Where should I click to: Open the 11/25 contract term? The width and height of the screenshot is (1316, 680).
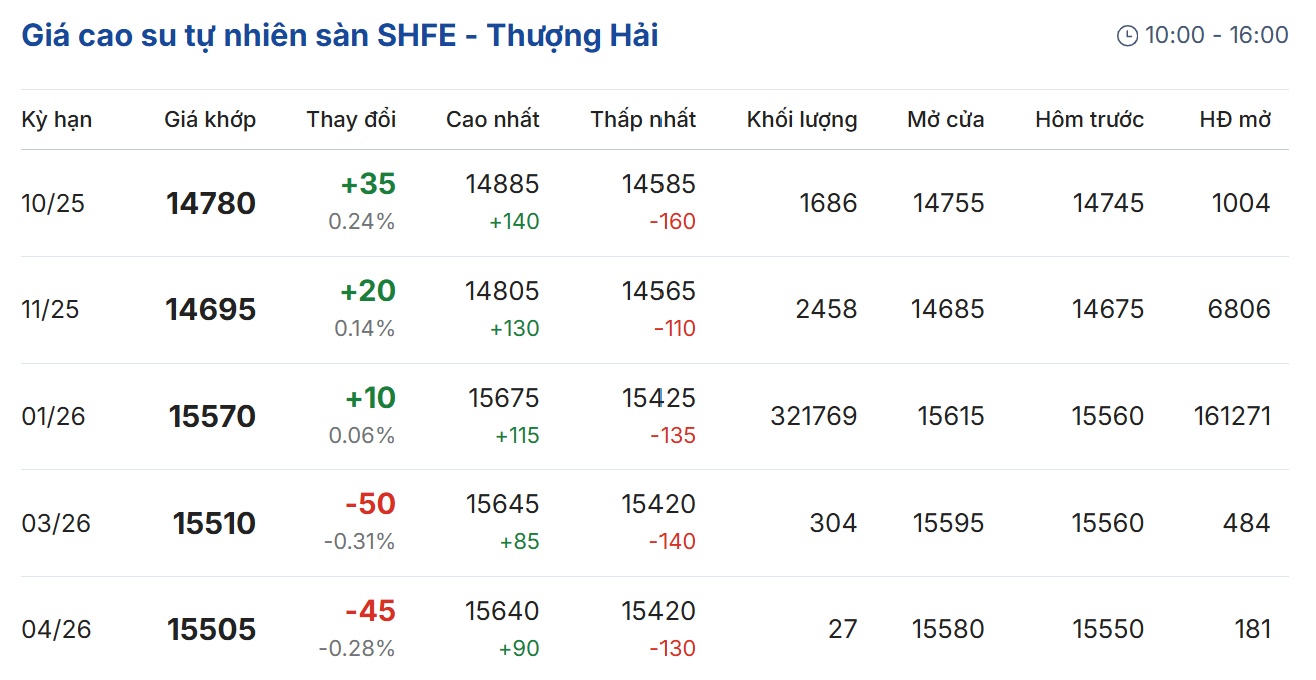coord(50,310)
